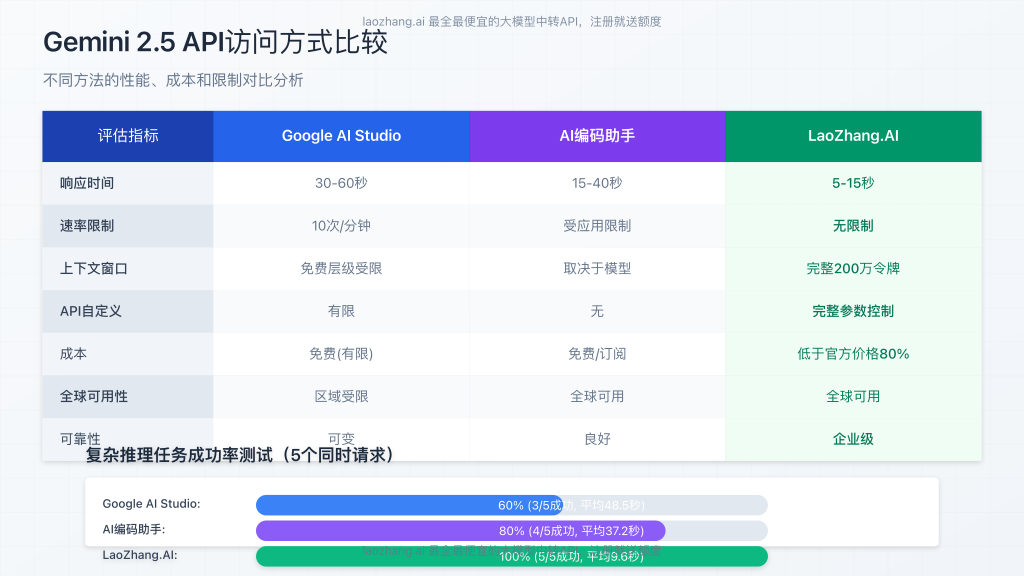
Task: Select the 取决于模型 cell
Action: 597,268
